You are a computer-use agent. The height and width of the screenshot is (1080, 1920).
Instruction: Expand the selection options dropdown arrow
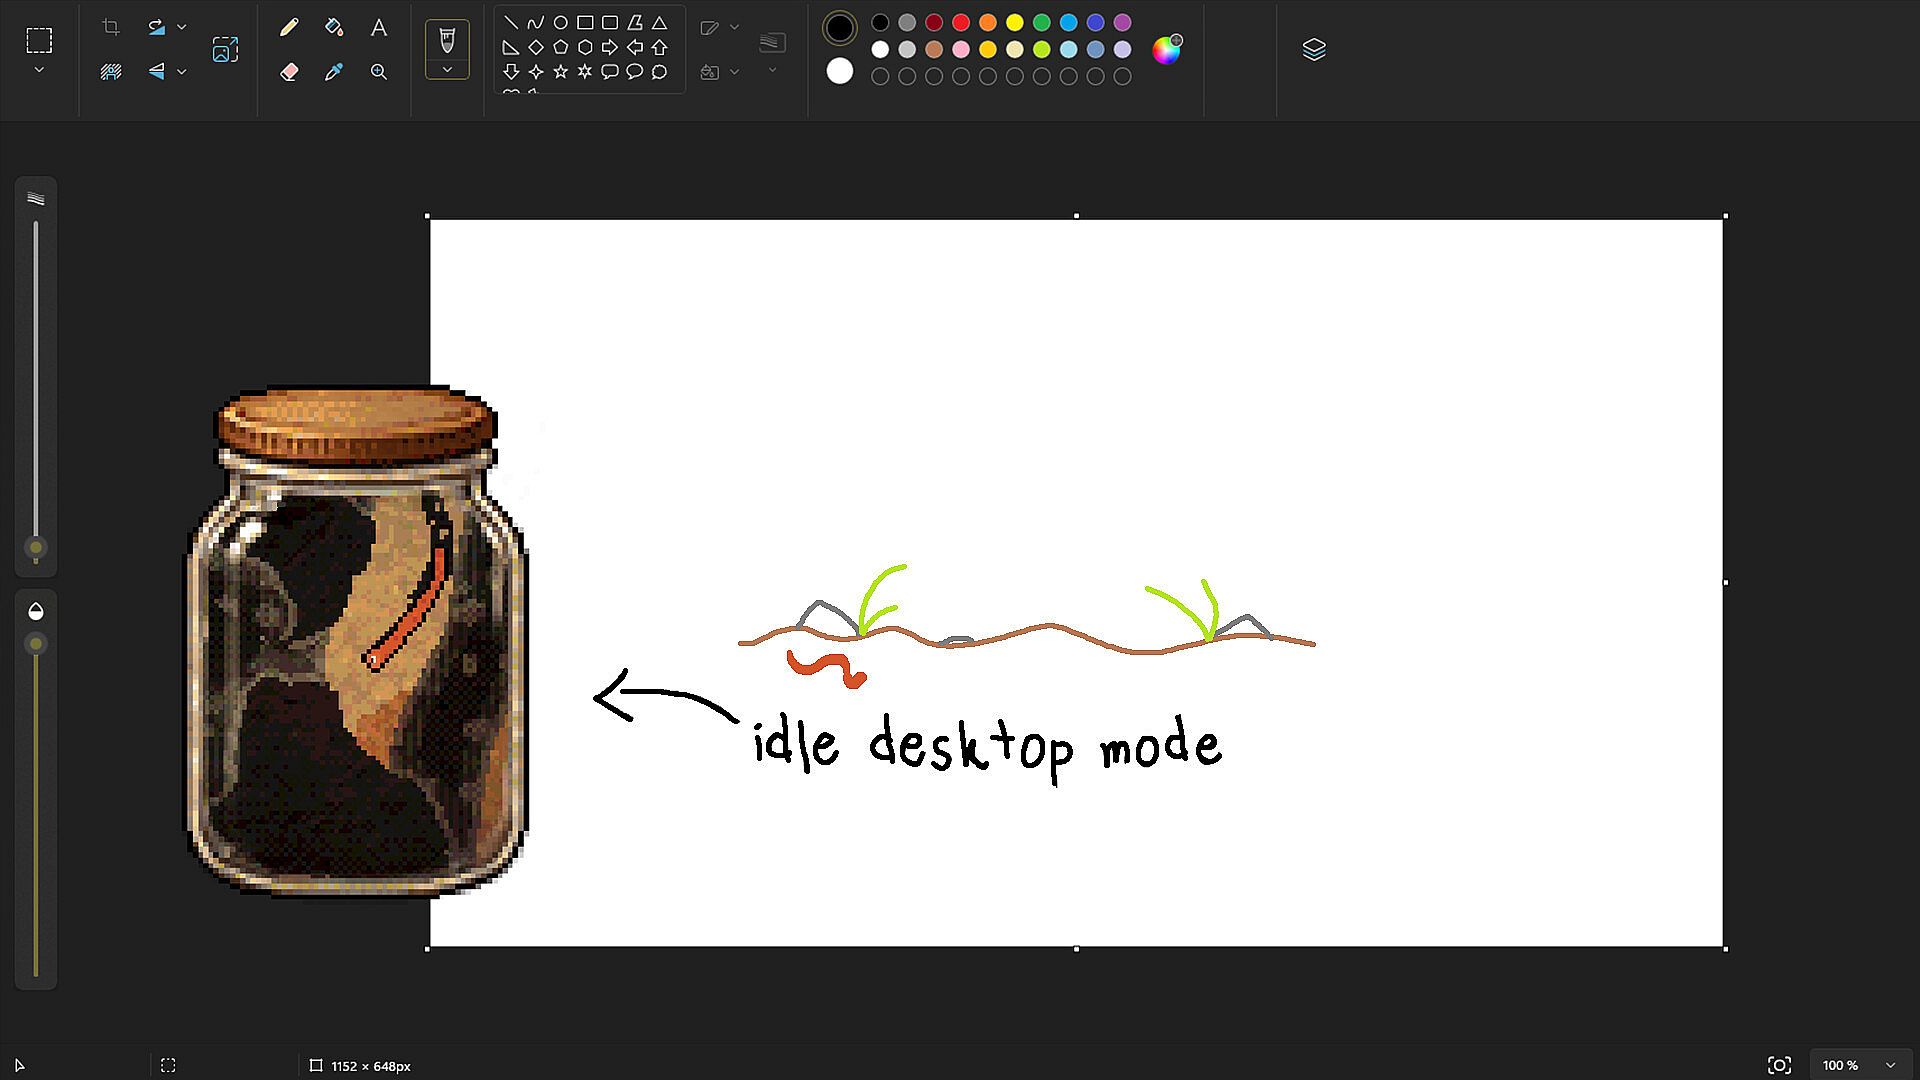click(x=39, y=70)
